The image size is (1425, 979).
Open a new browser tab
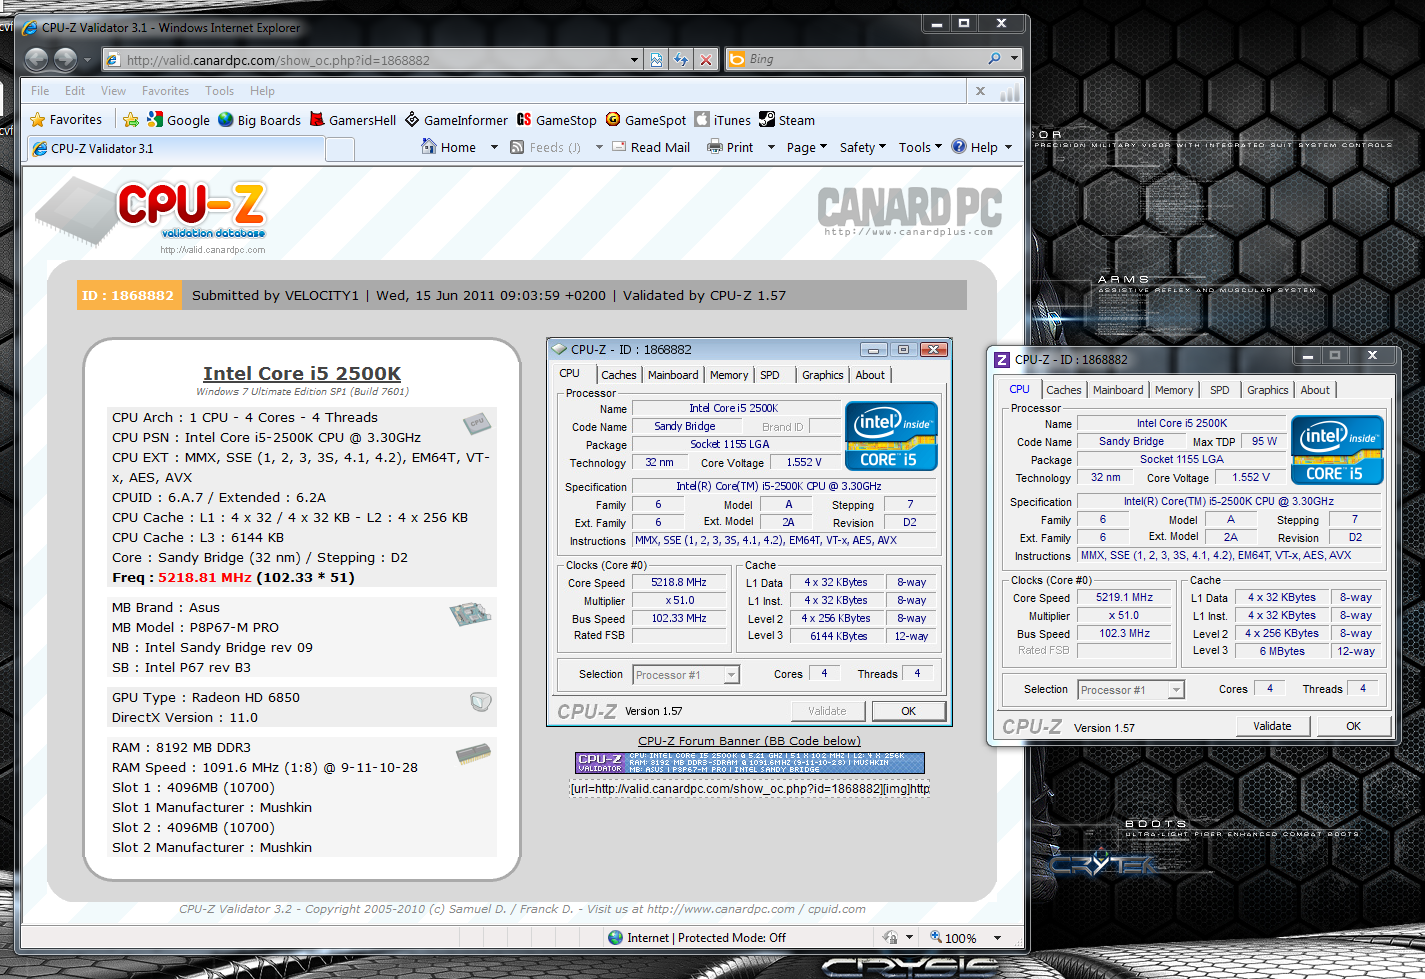click(x=341, y=149)
